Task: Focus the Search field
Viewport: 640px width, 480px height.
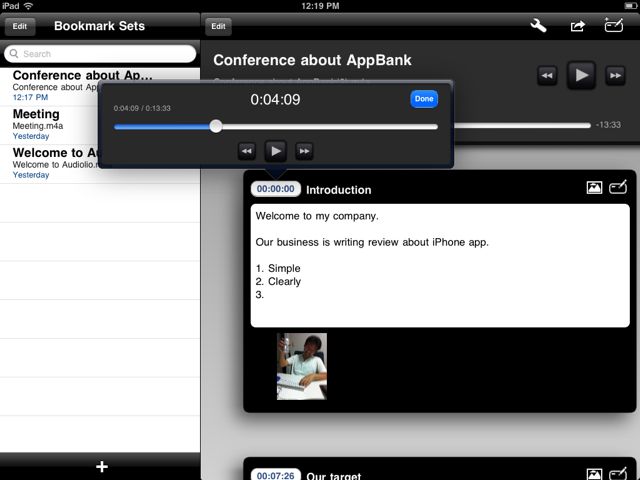Action: pyautogui.click(x=100, y=54)
